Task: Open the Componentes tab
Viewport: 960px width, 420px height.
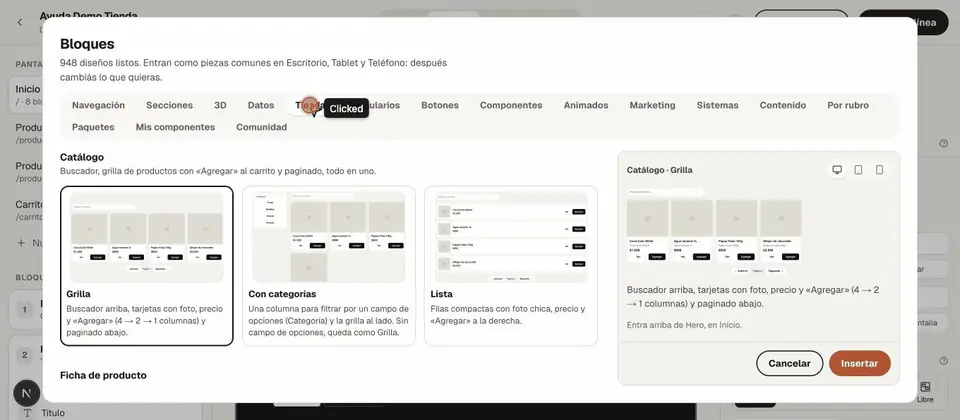Action: pyautogui.click(x=511, y=105)
